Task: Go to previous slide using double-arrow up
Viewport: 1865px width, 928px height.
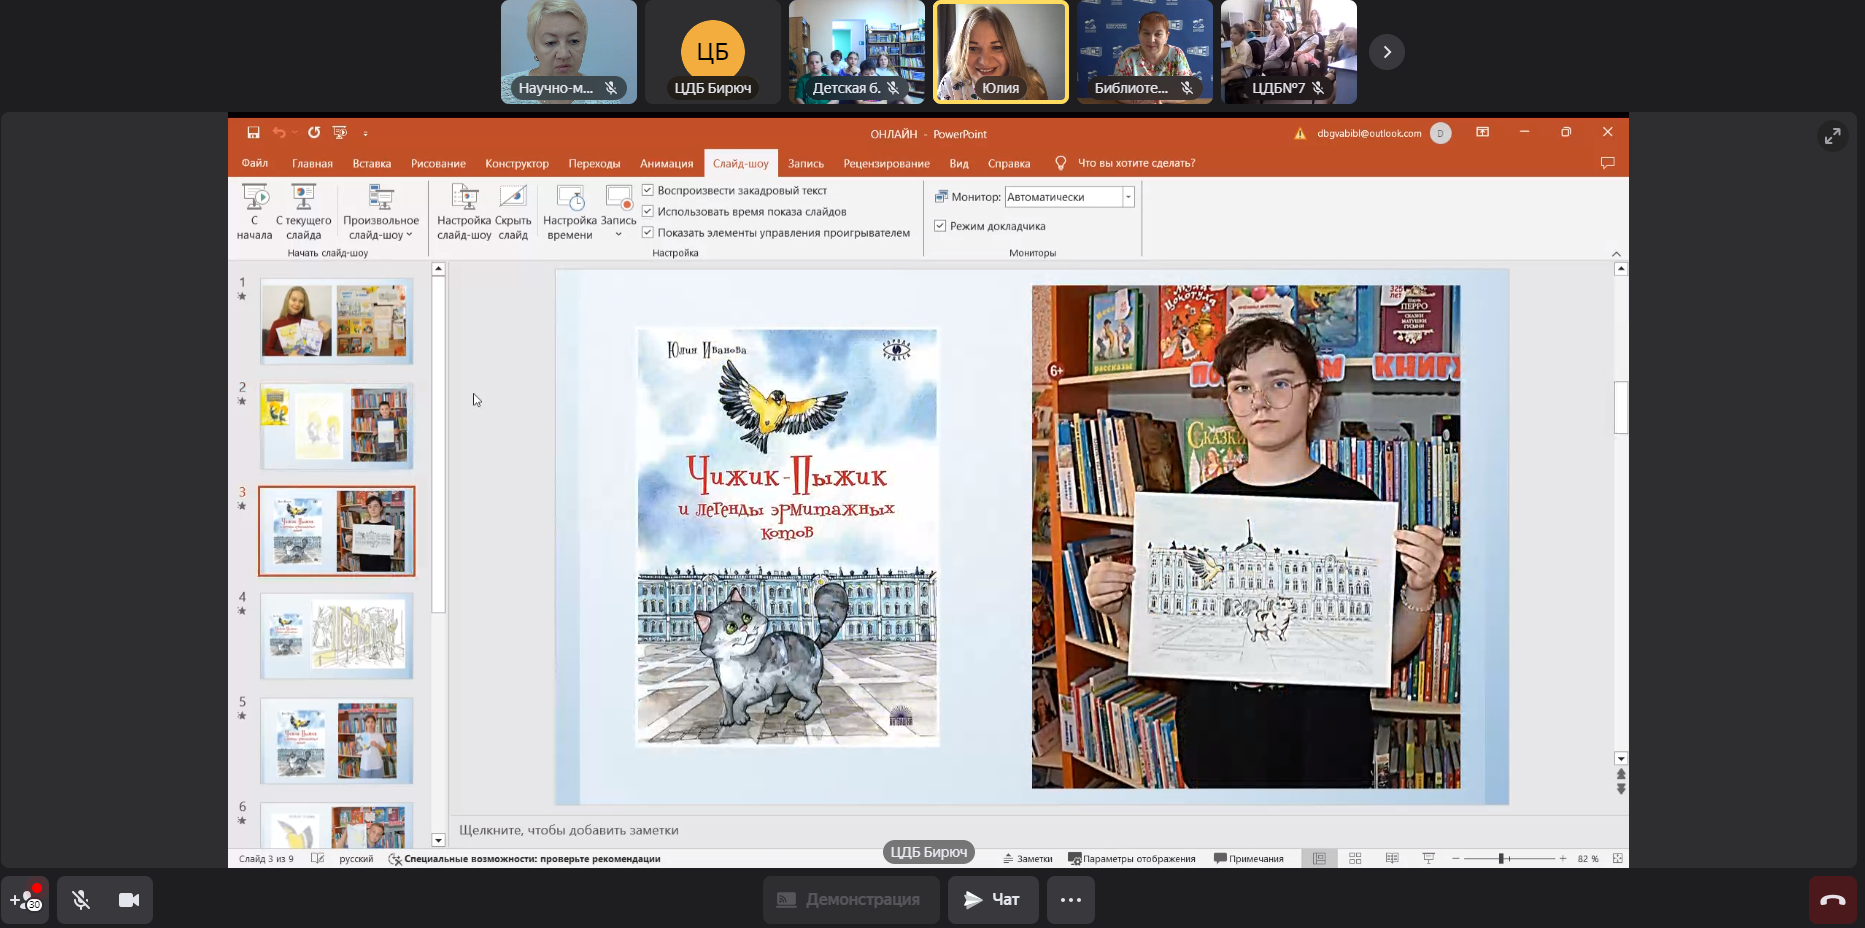Action: tap(1621, 774)
